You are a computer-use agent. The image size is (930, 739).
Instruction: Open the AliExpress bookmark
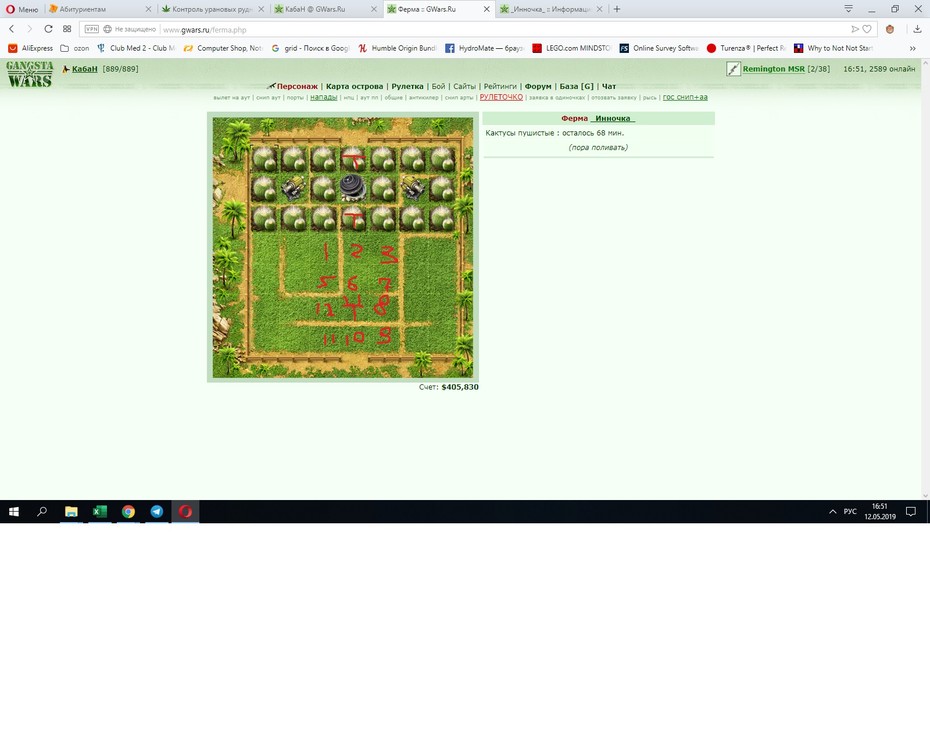coord(30,48)
